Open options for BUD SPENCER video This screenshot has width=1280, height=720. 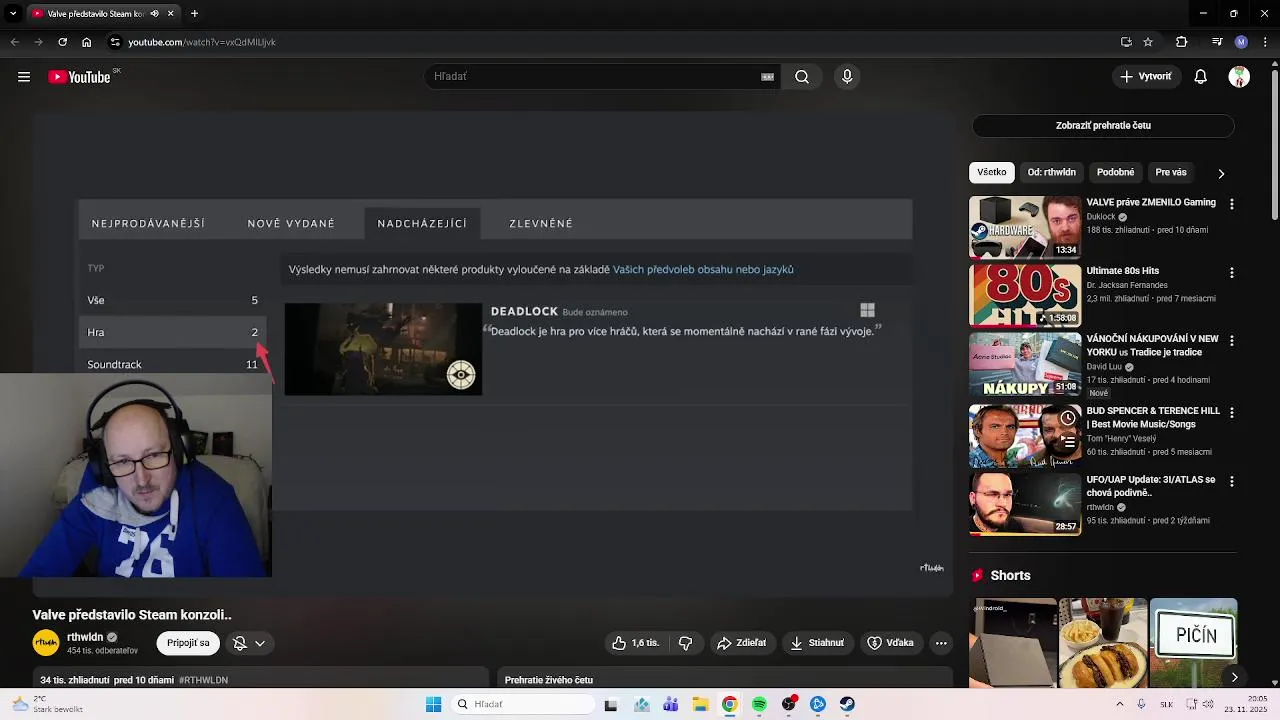(1231, 412)
